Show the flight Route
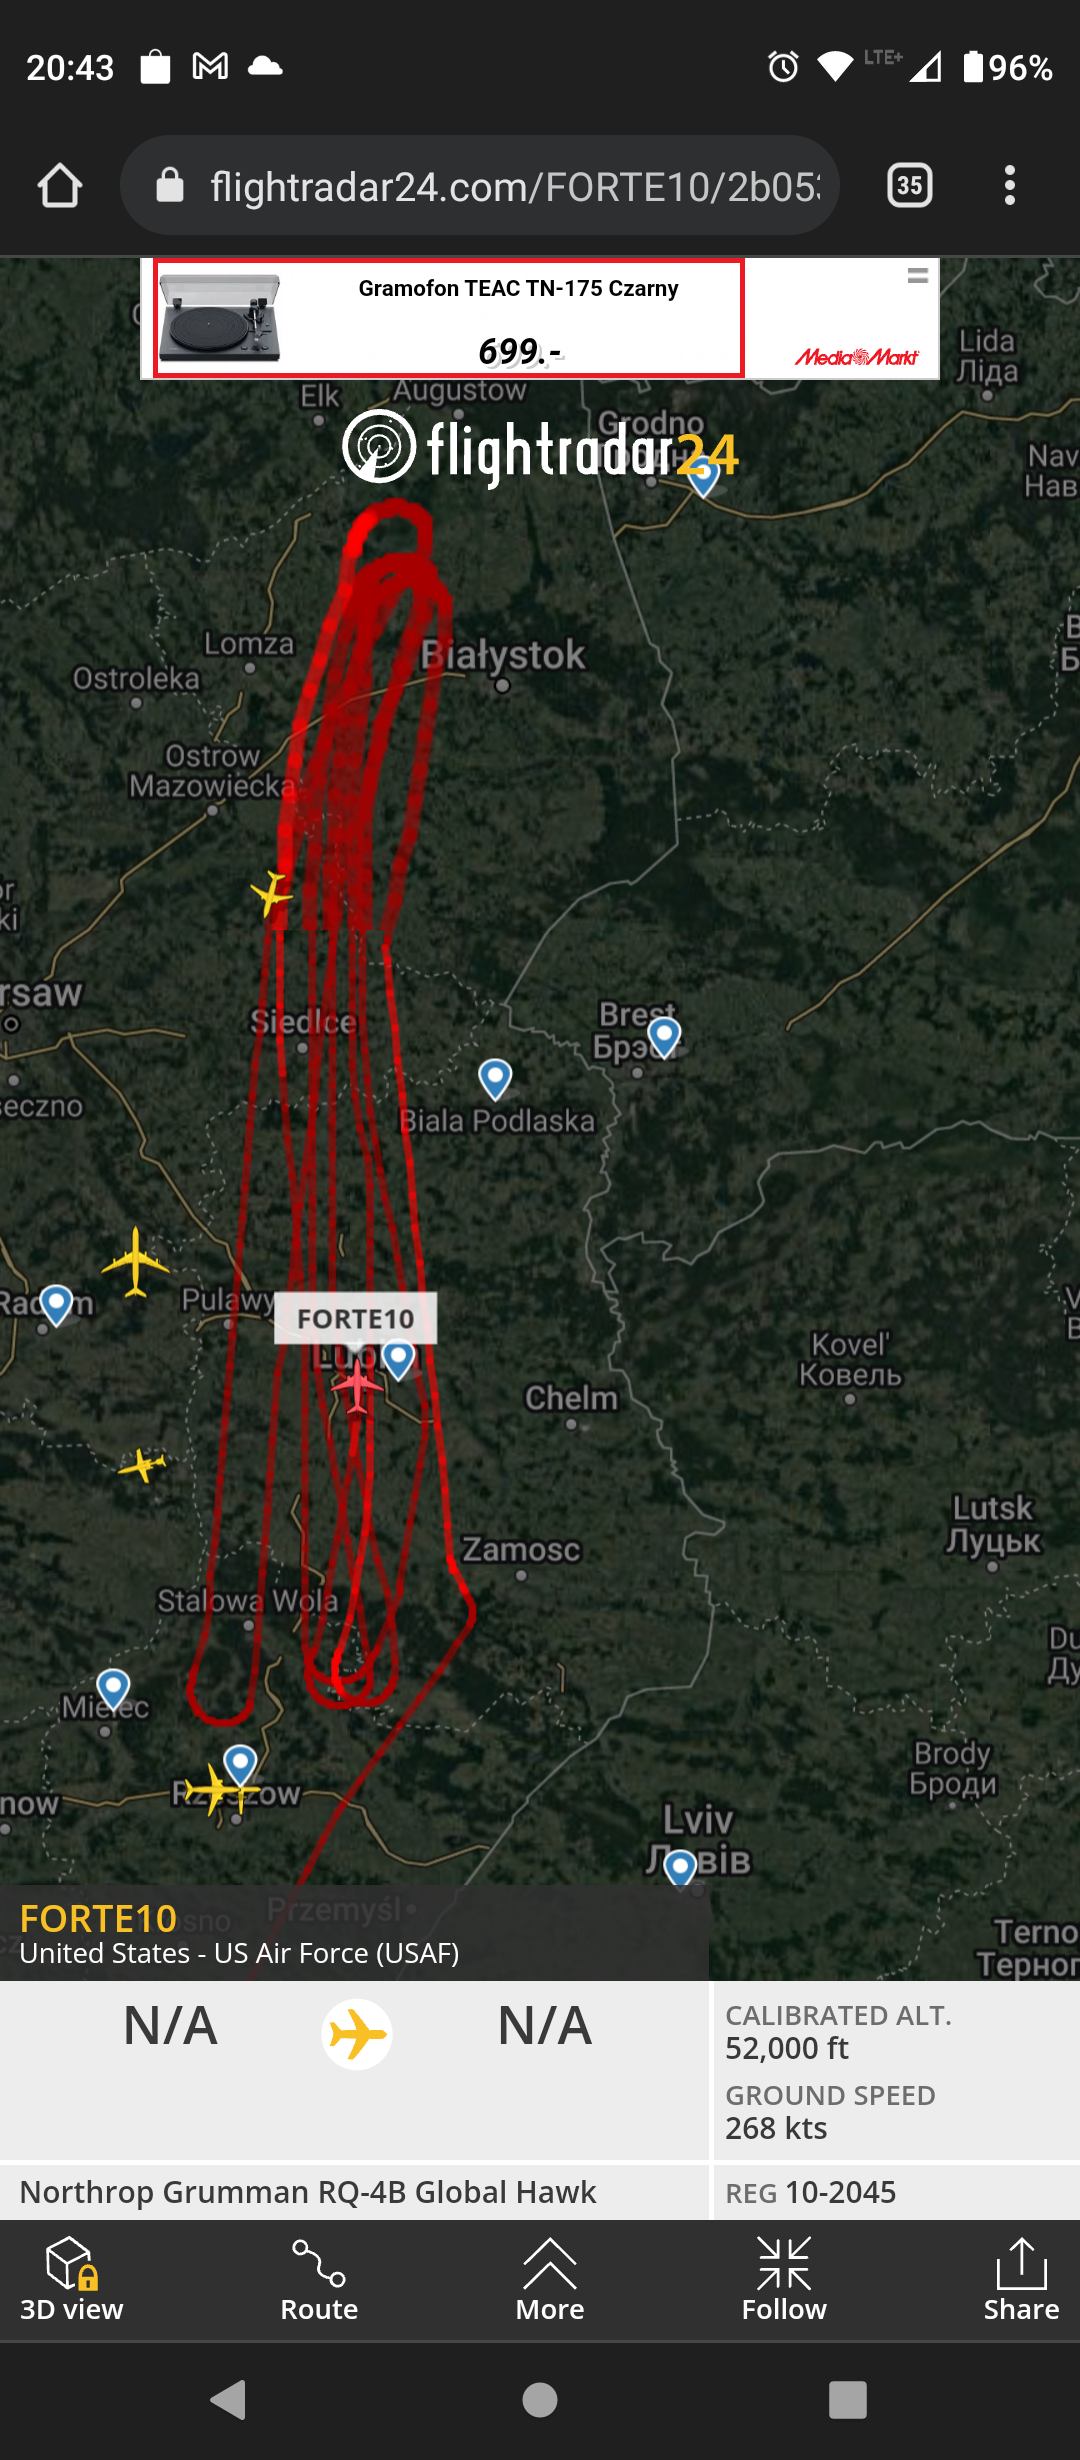Viewport: 1080px width, 2460px height. pyautogui.click(x=319, y=2280)
